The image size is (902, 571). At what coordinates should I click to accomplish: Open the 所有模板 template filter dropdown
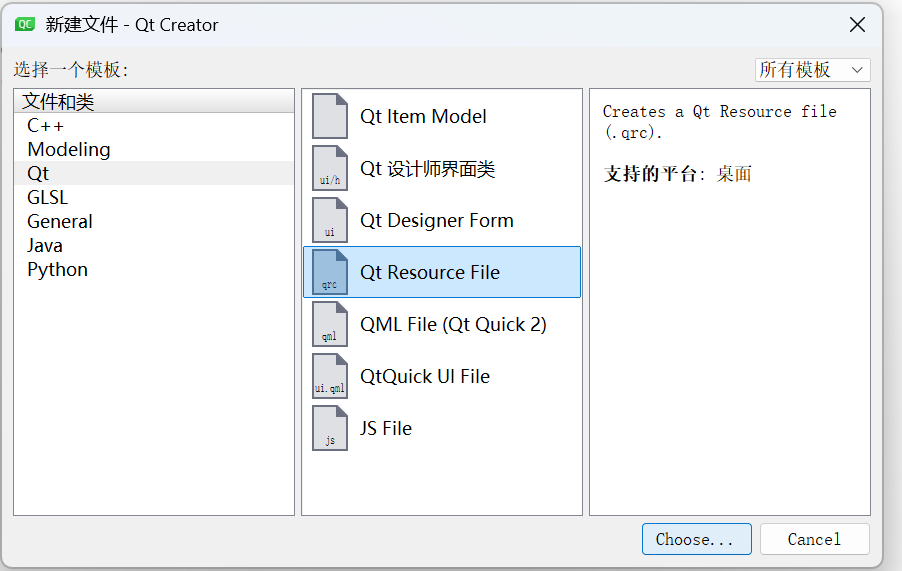(x=812, y=70)
